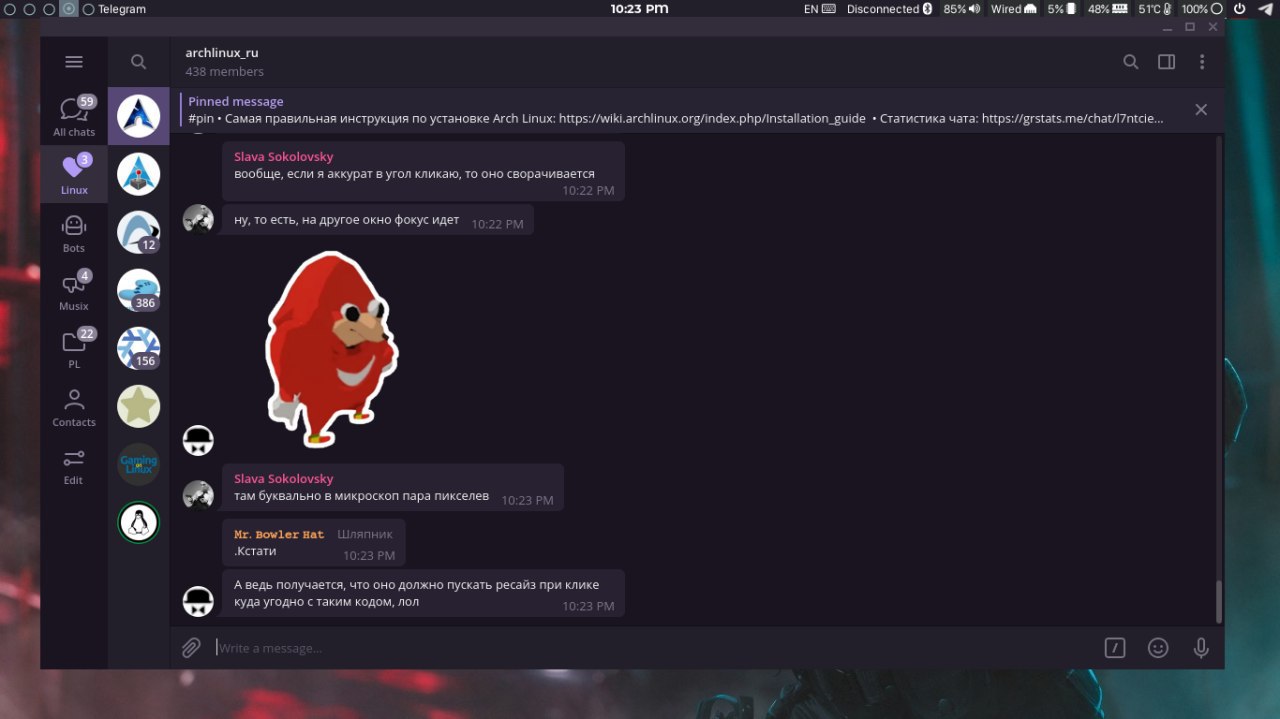Image resolution: width=1280 pixels, height=719 pixels.
Task: Click the Wired network indicator
Action: 1013,9
